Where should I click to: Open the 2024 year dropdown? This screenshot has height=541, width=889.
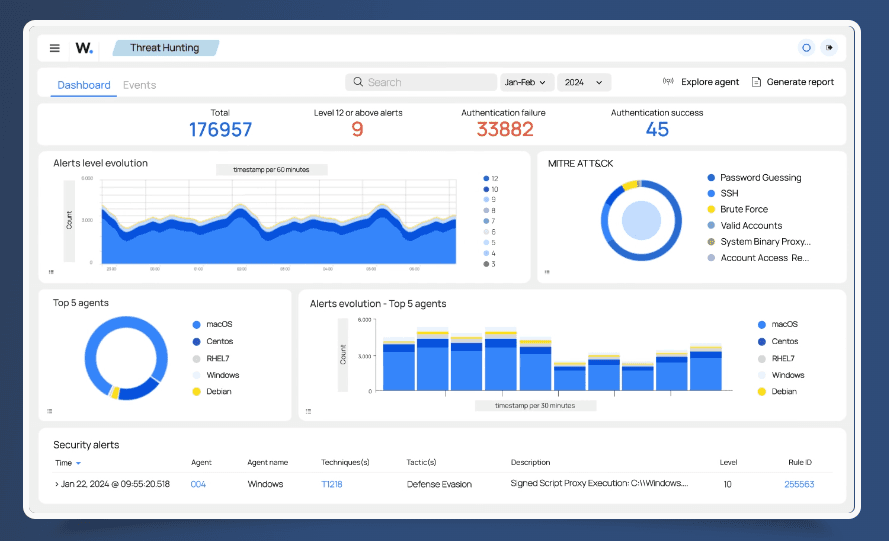coord(584,82)
